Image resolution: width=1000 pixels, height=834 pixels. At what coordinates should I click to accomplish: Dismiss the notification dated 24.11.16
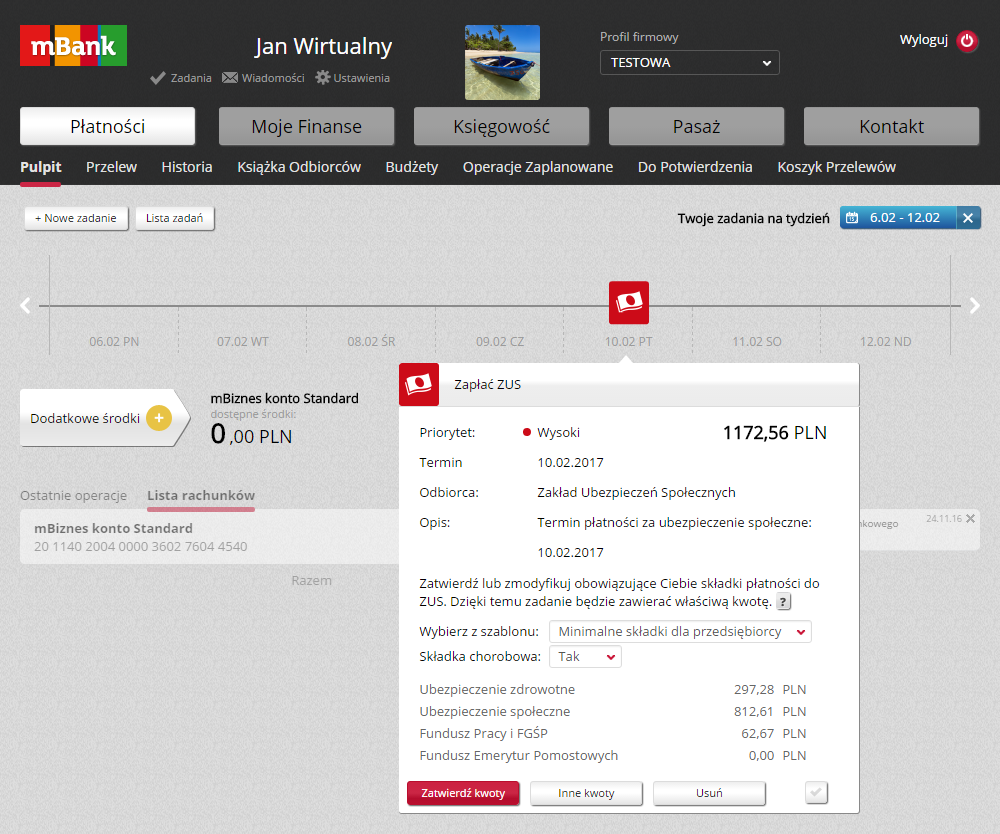tap(970, 518)
